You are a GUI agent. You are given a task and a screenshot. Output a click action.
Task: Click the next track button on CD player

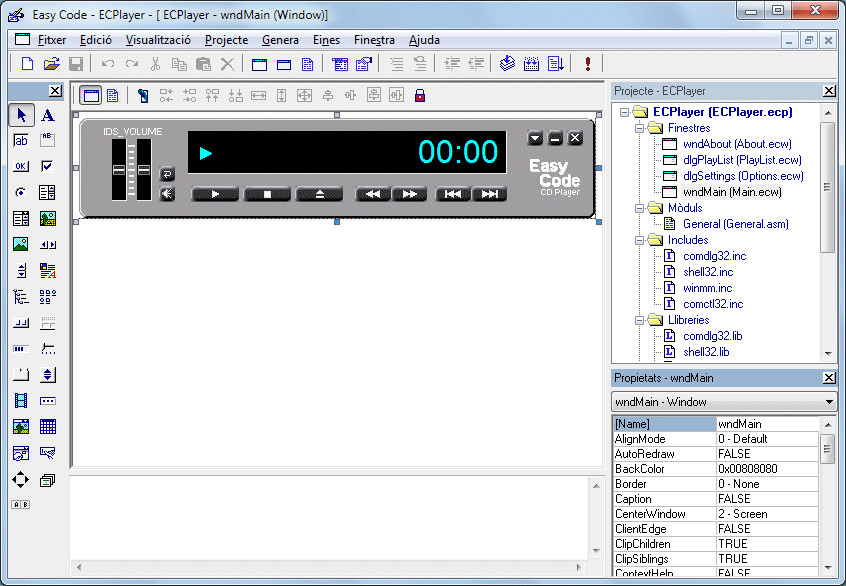(x=489, y=194)
